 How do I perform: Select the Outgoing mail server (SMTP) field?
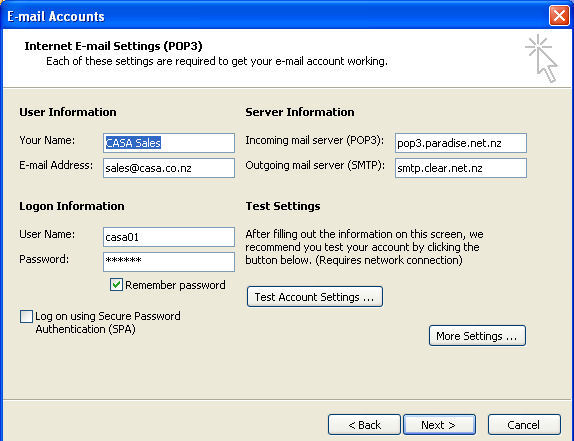tap(461, 168)
